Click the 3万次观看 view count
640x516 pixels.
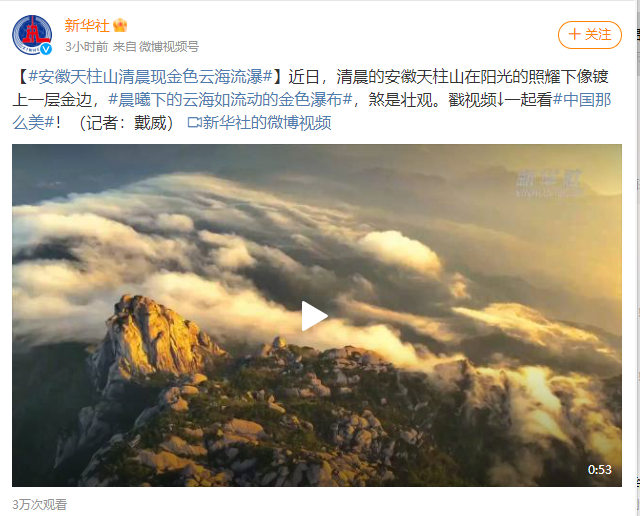tap(40, 505)
